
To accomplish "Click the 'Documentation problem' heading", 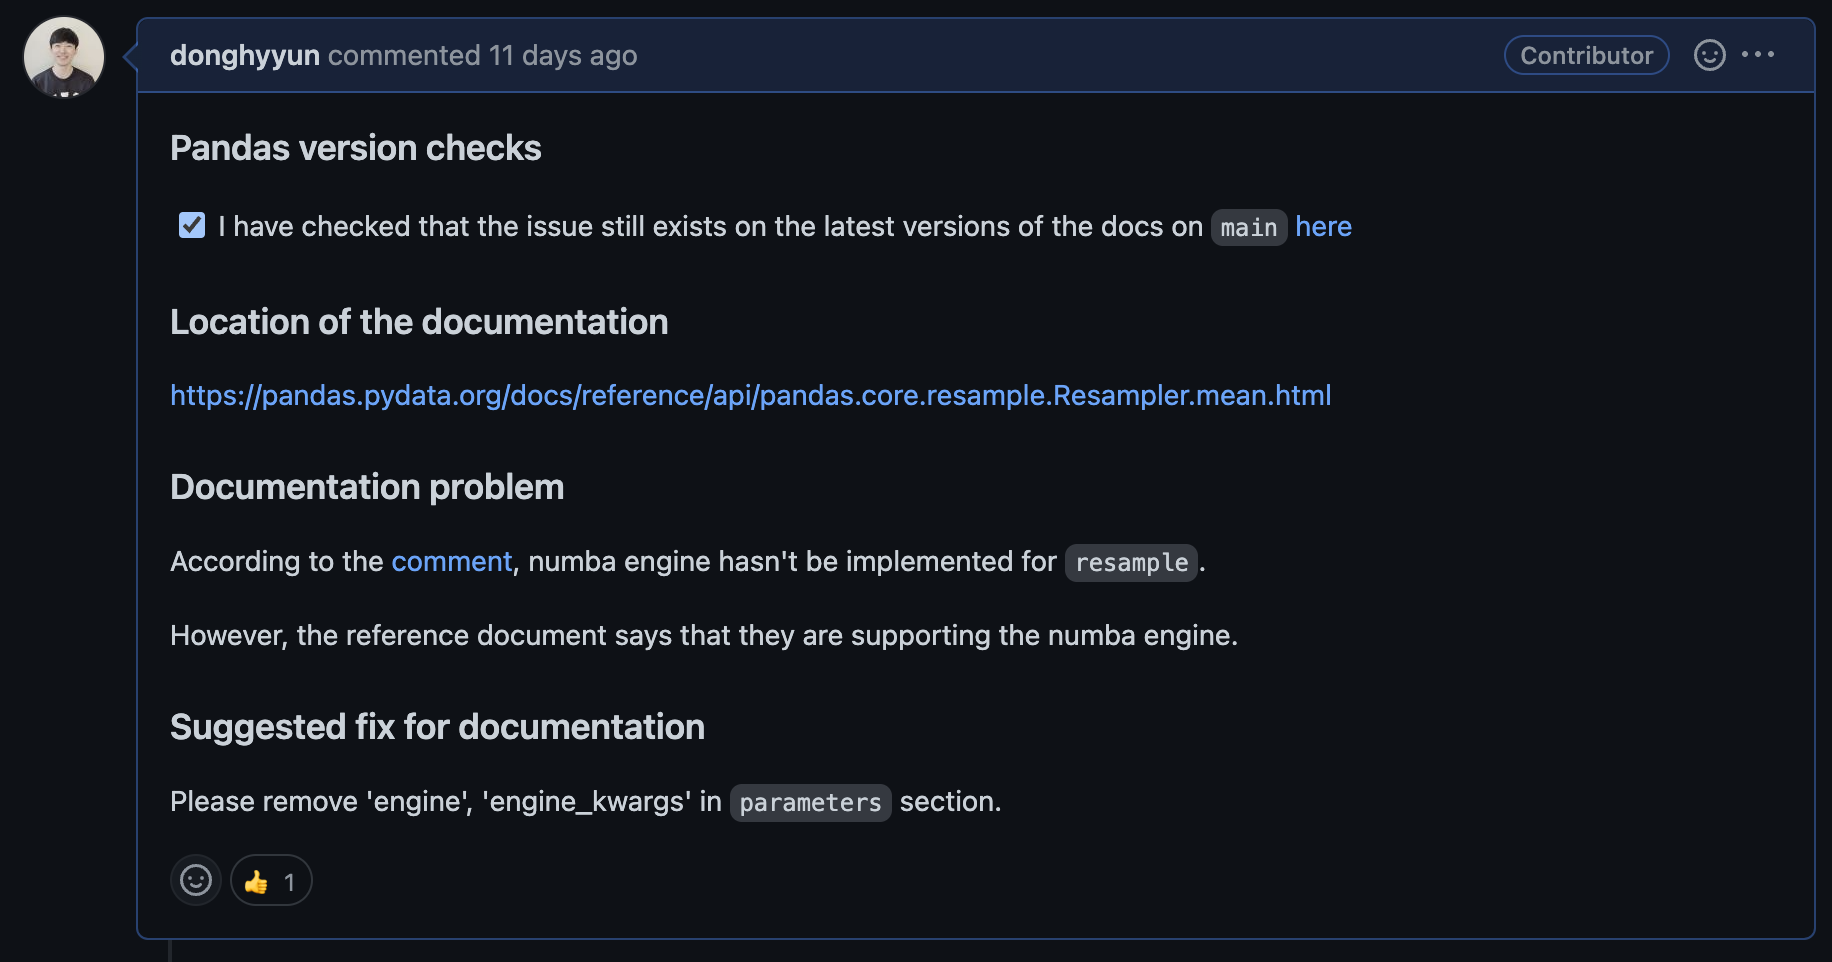I will [367, 487].
